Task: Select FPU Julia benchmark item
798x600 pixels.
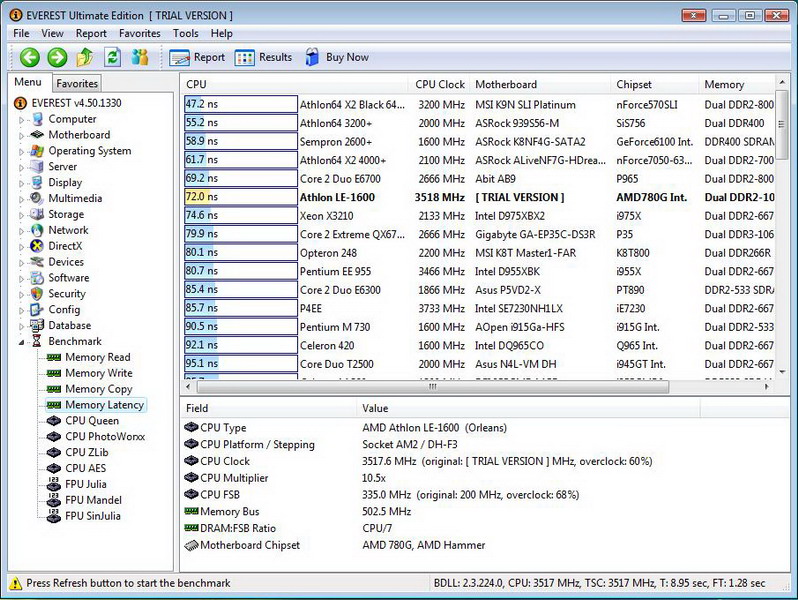Action: pos(85,484)
